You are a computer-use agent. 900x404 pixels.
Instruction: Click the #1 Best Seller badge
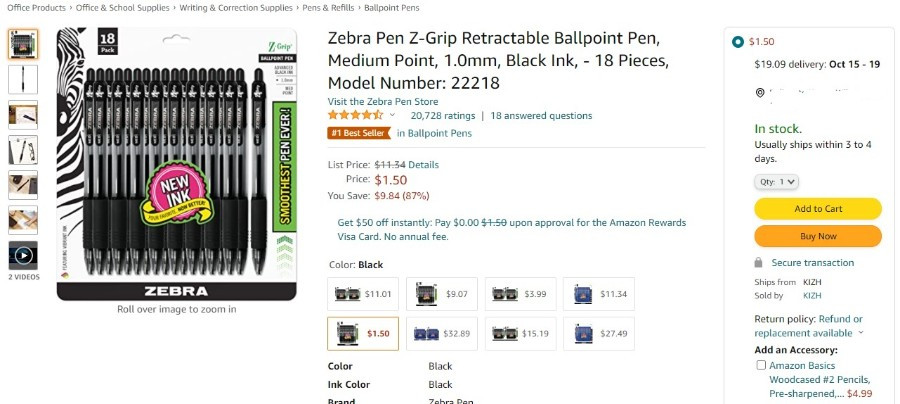point(359,133)
